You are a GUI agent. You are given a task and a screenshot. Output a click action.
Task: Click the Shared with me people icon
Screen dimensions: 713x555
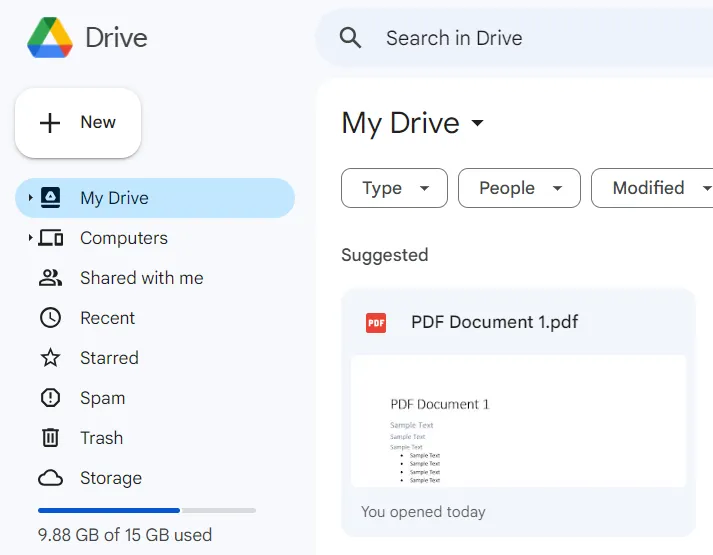51,278
